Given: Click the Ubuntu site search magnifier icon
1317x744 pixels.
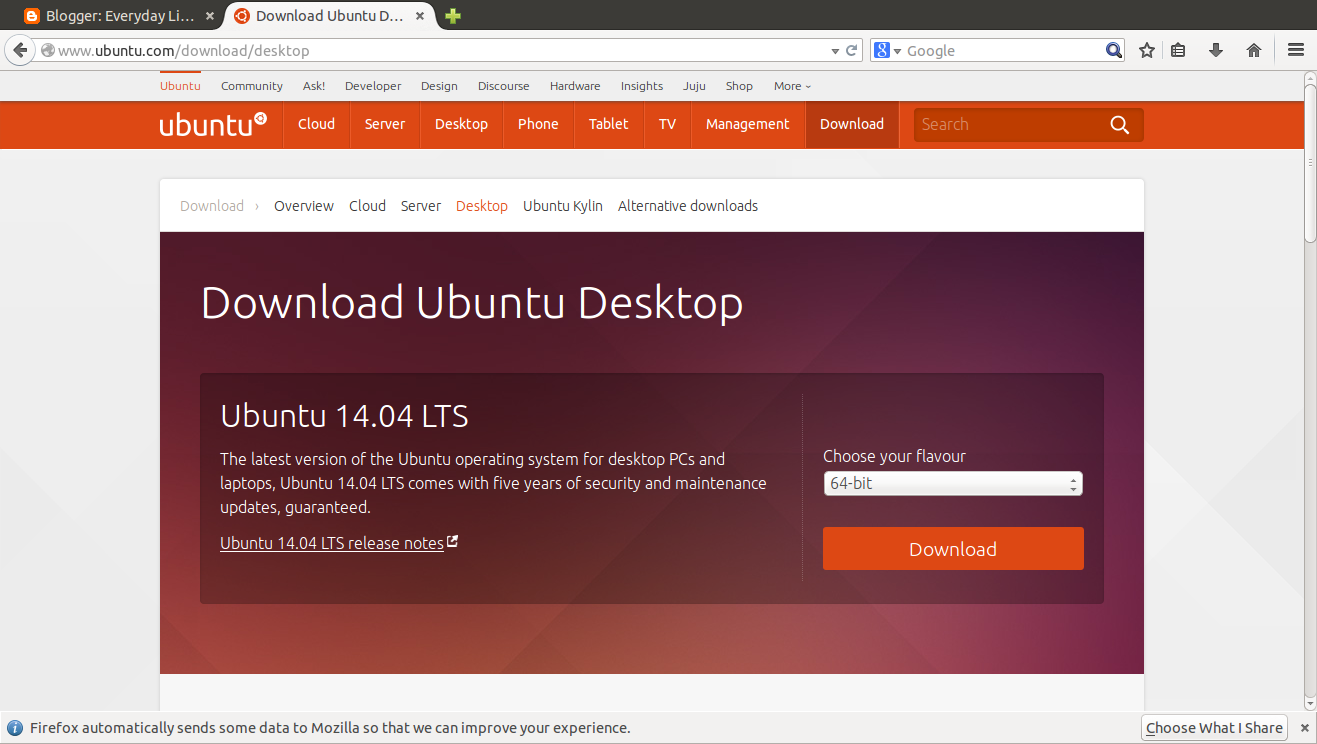Looking at the screenshot, I should click(x=1119, y=125).
